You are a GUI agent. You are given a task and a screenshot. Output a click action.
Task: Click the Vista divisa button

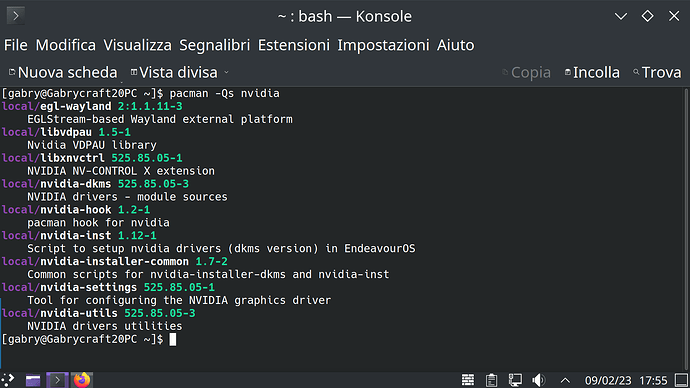pyautogui.click(x=174, y=73)
